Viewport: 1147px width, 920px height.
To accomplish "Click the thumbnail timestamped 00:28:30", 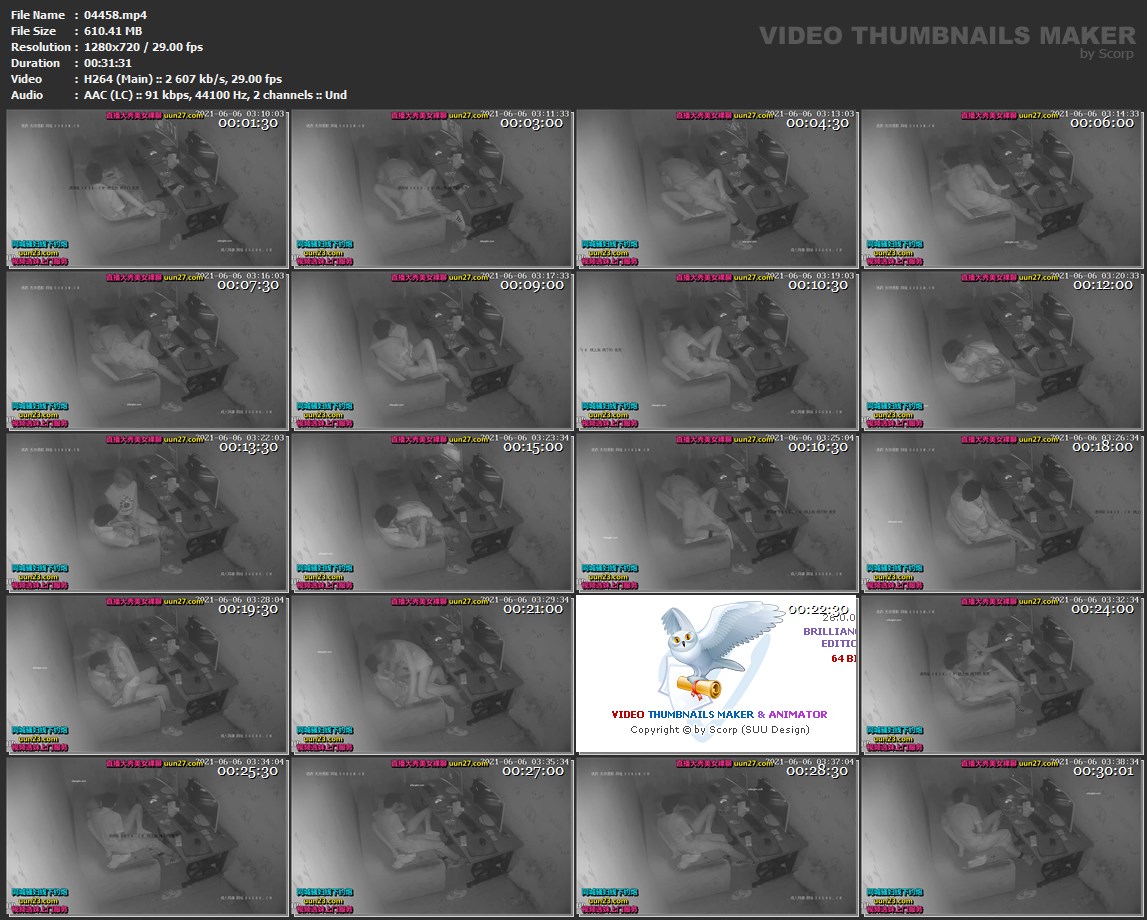I will [x=717, y=837].
